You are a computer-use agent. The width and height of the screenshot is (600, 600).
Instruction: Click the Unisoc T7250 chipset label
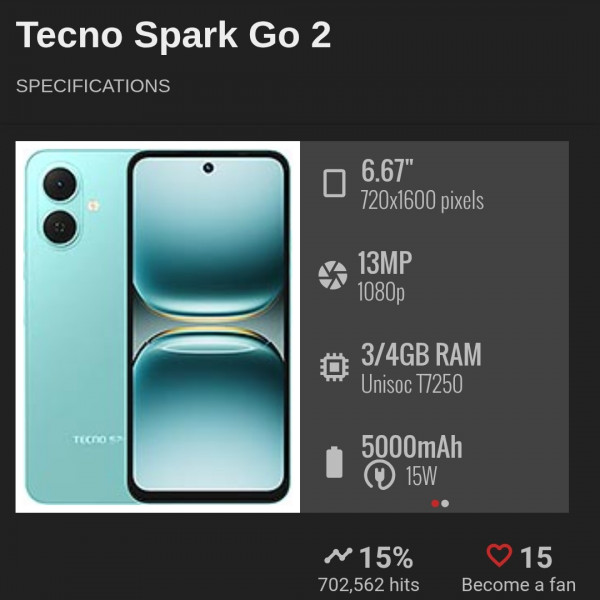(411, 383)
